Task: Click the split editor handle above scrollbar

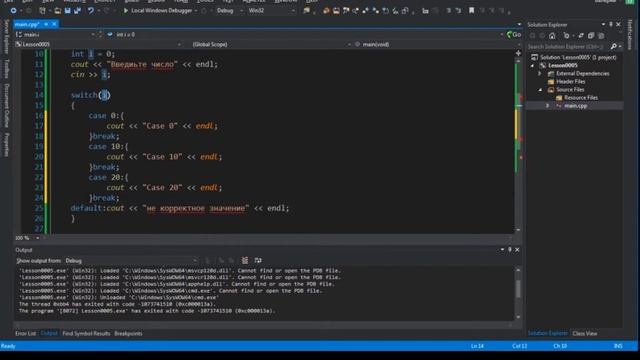Action: [x=518, y=53]
